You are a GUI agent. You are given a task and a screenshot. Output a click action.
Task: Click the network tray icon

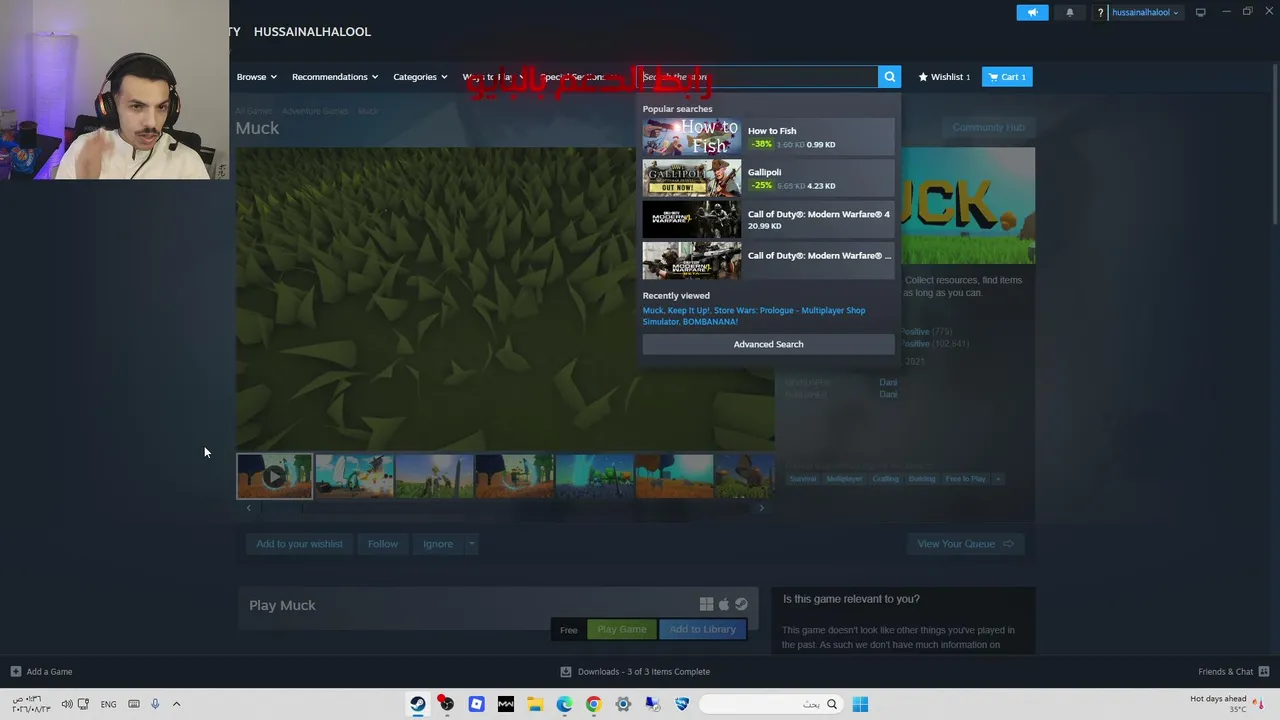pos(83,704)
